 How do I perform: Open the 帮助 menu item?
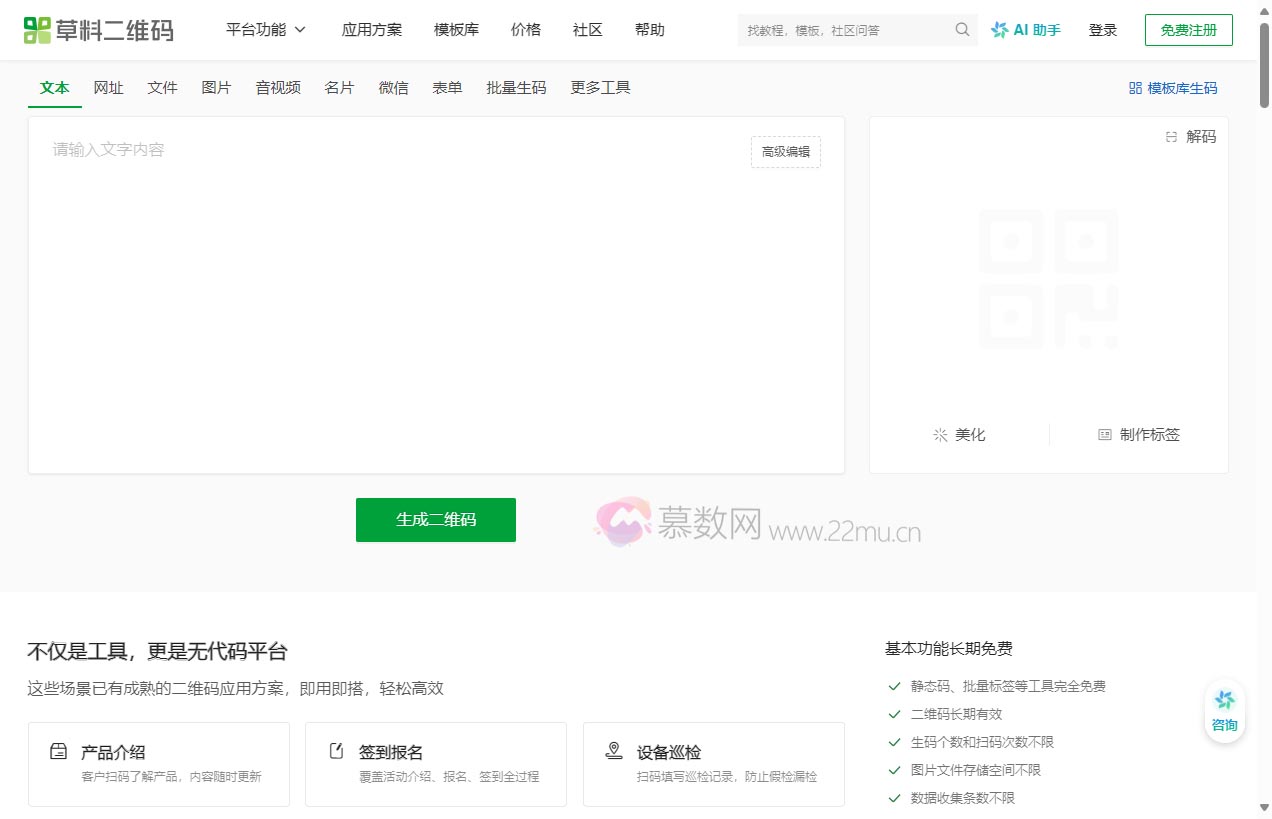[649, 30]
